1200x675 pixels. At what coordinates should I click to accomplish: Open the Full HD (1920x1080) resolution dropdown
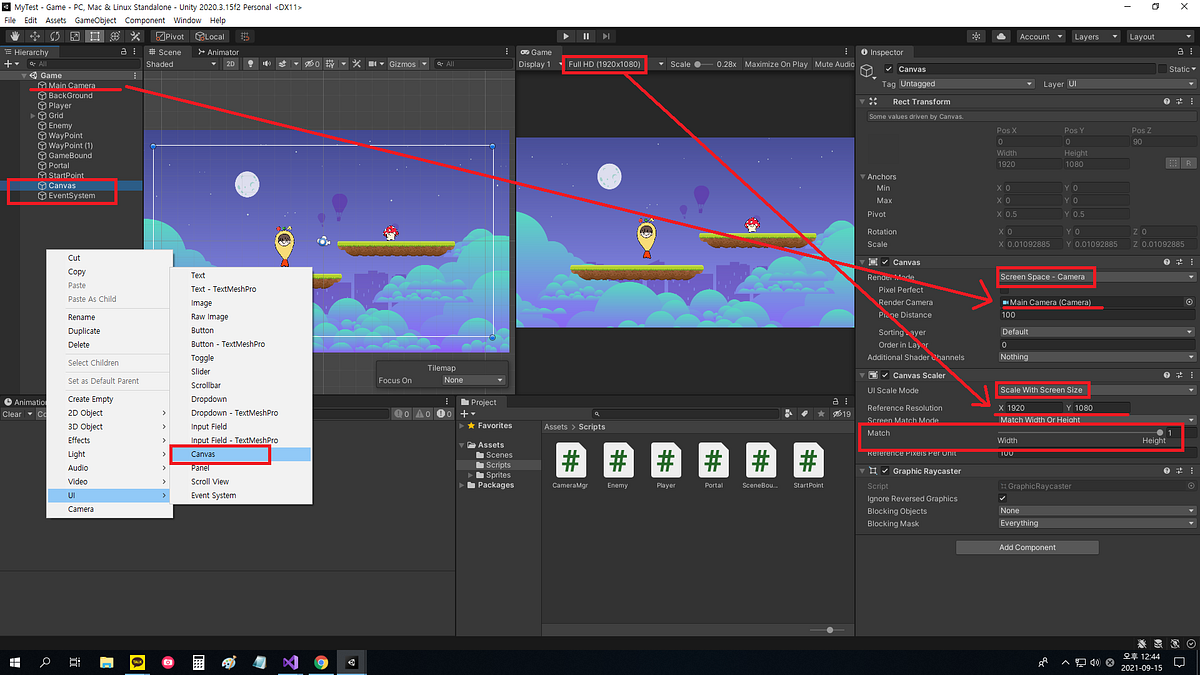(x=604, y=63)
